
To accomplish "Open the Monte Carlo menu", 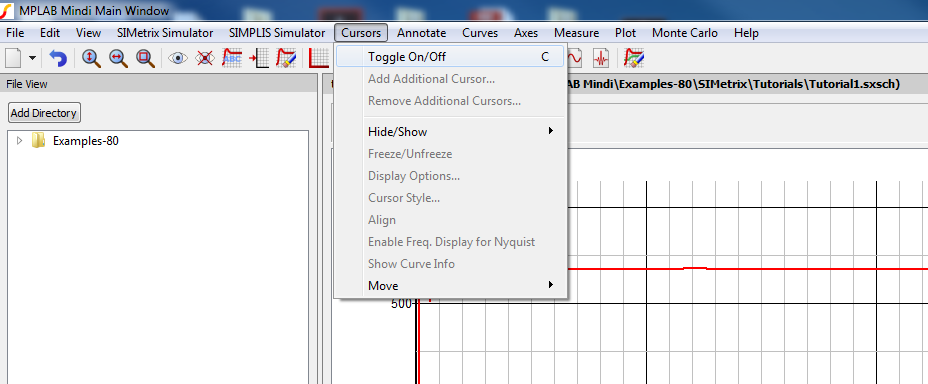I will pos(685,33).
